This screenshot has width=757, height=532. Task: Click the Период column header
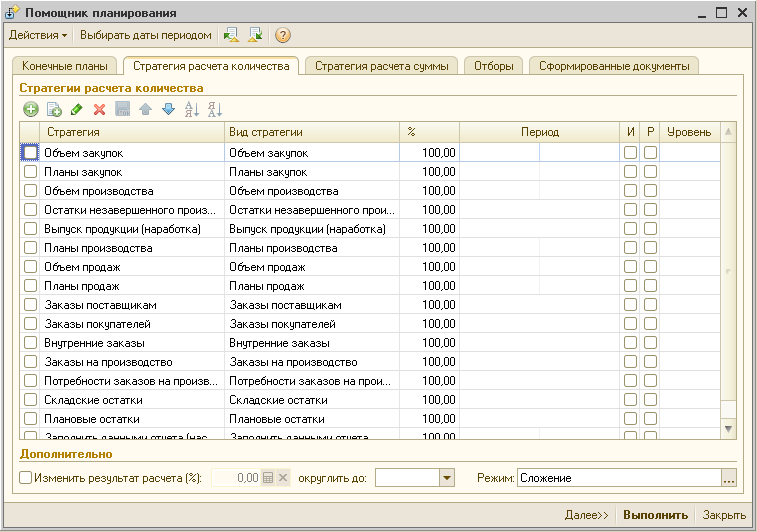click(539, 132)
